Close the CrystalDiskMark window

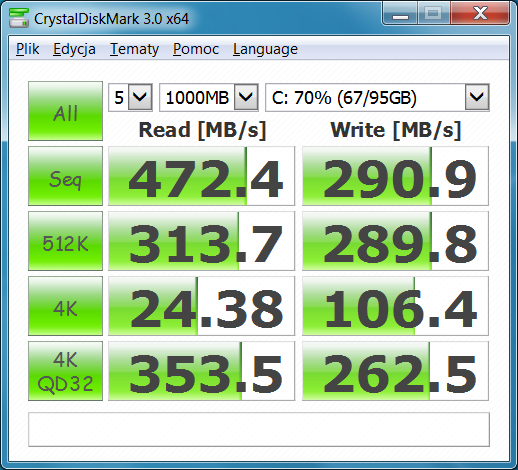pyautogui.click(x=480, y=13)
